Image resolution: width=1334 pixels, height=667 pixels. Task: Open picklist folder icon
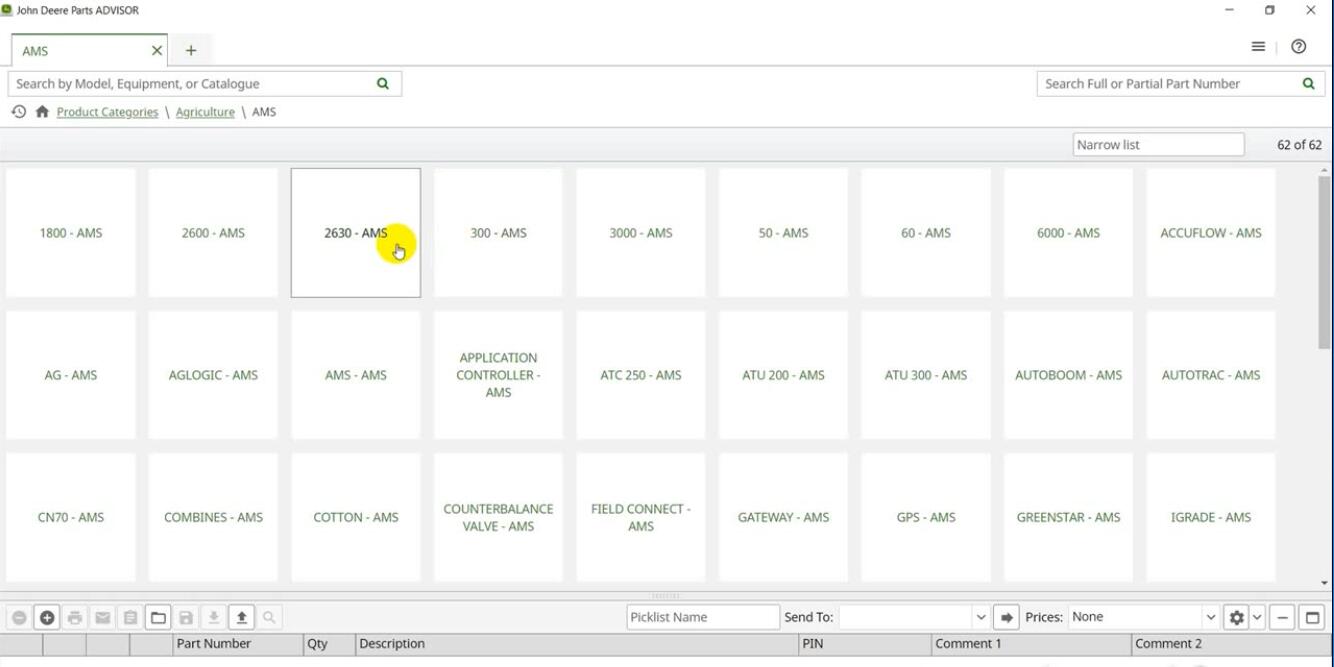click(x=158, y=618)
